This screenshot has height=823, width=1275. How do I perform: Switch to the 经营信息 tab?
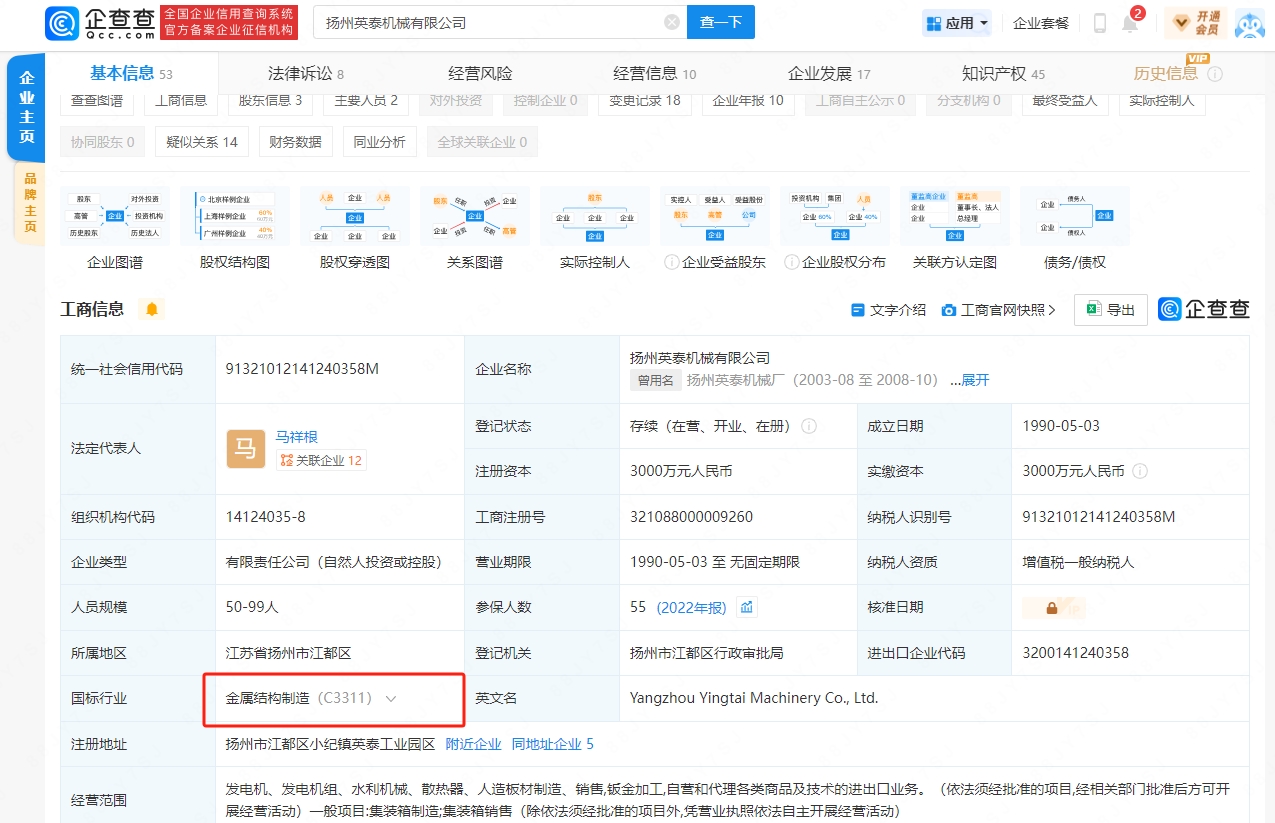[655, 74]
